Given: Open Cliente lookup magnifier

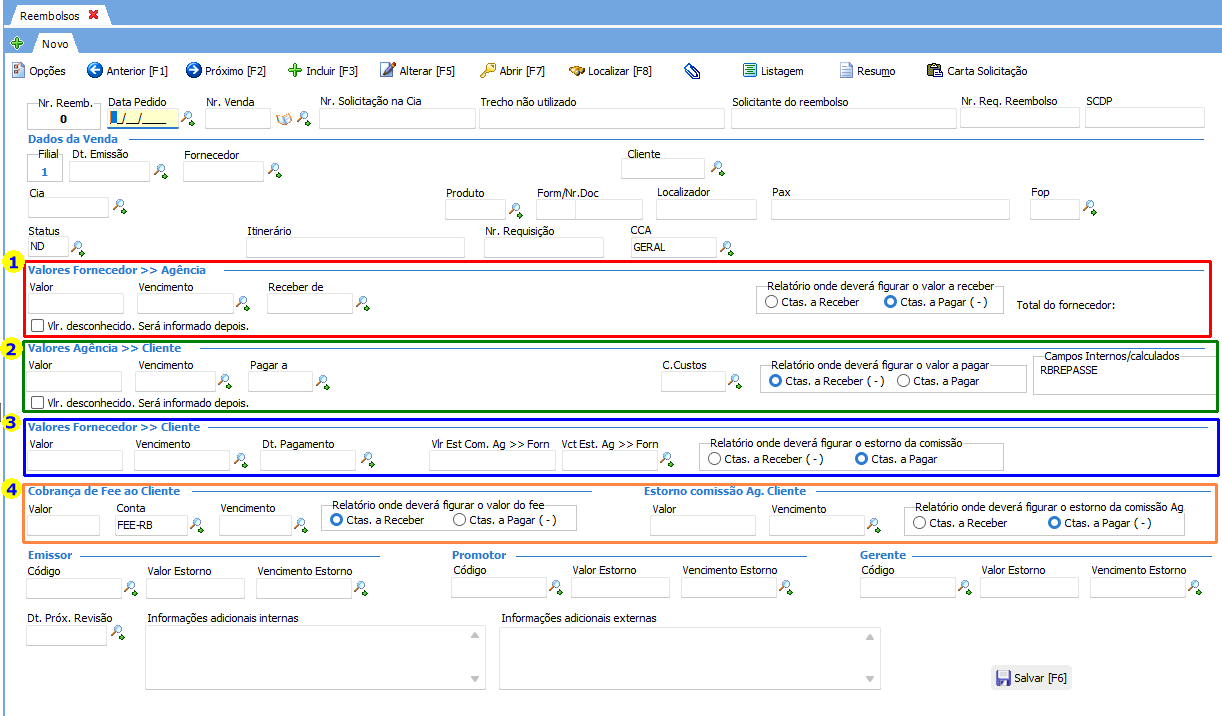Looking at the screenshot, I should [x=717, y=168].
